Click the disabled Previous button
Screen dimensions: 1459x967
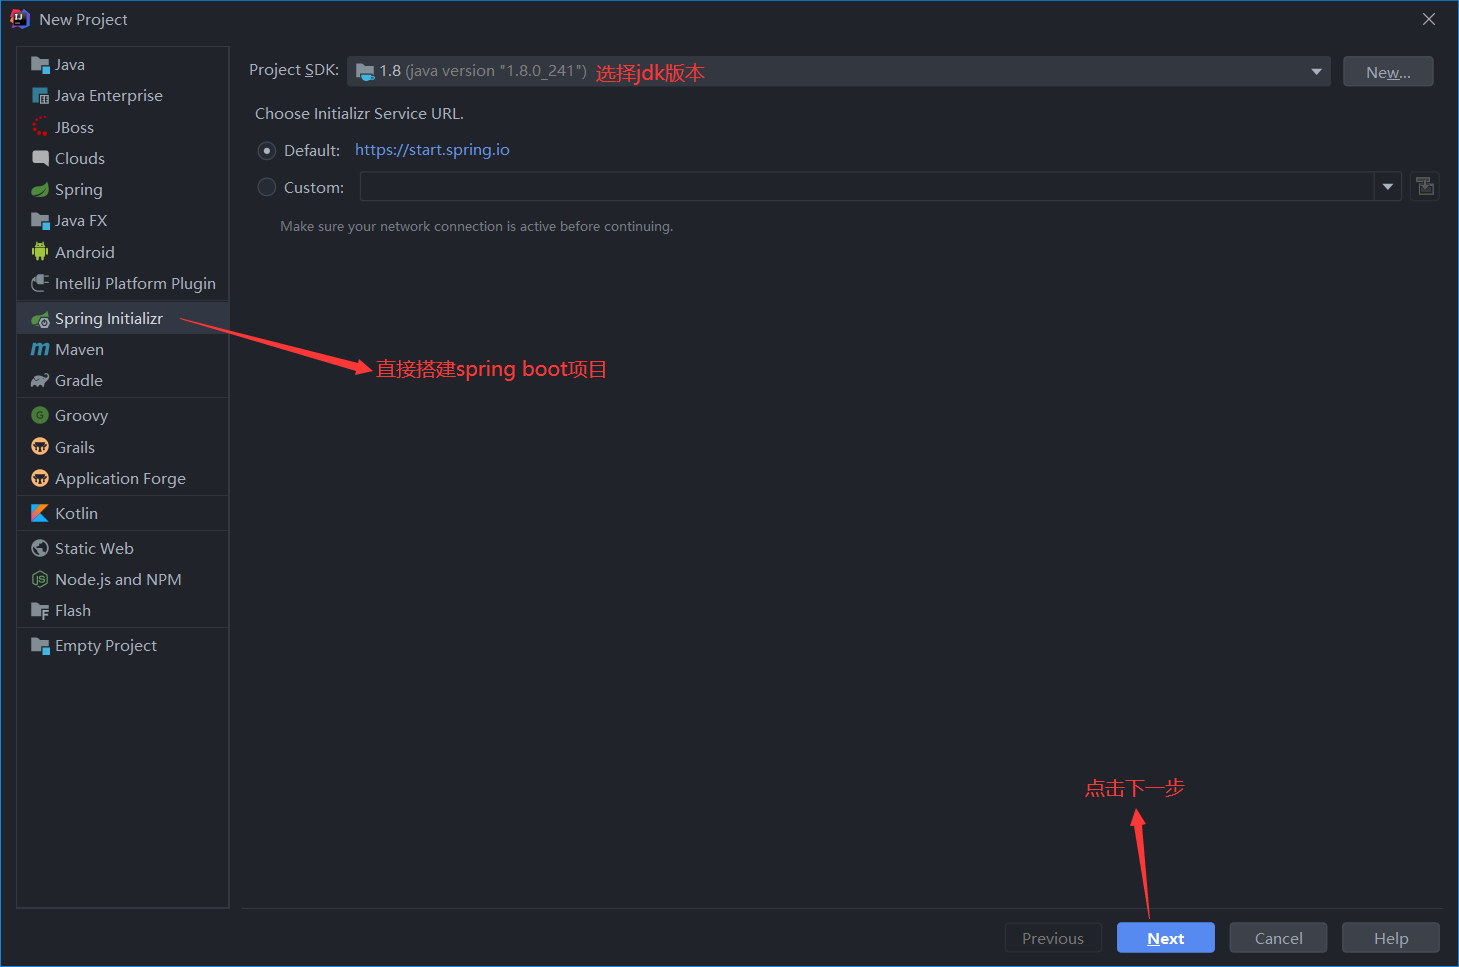coord(1053,938)
